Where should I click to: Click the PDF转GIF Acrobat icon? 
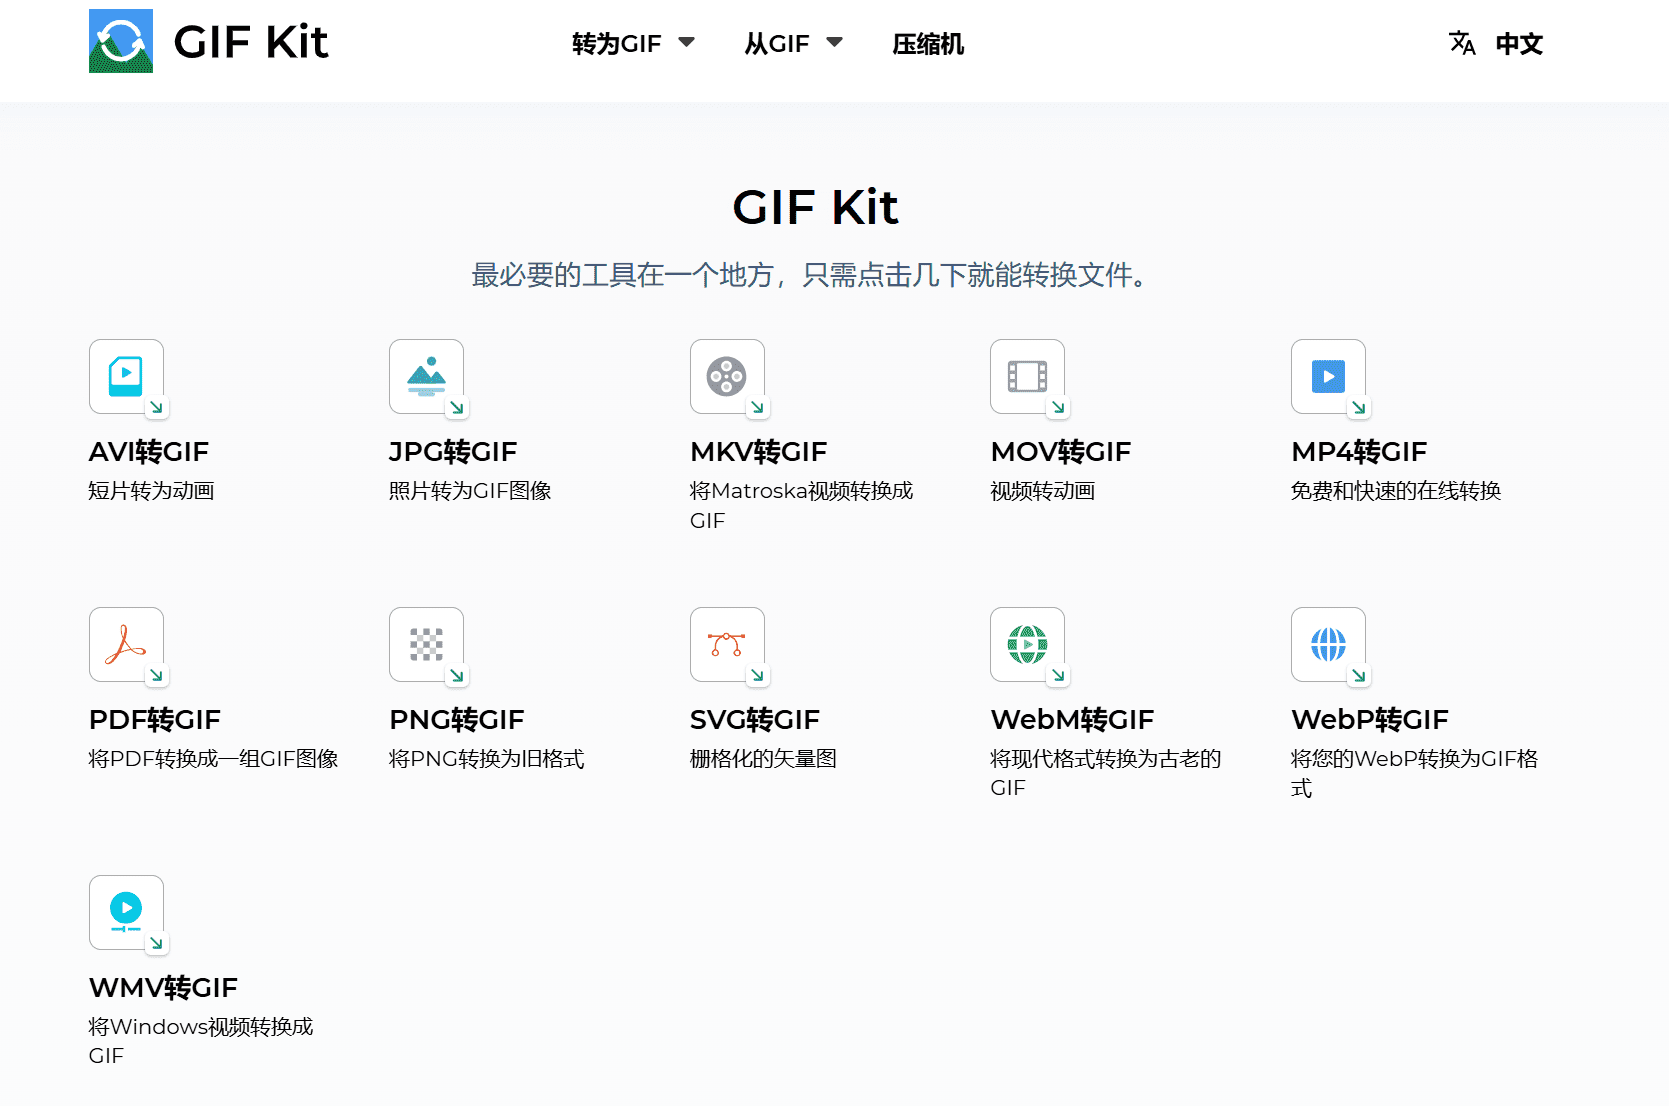[x=126, y=645]
